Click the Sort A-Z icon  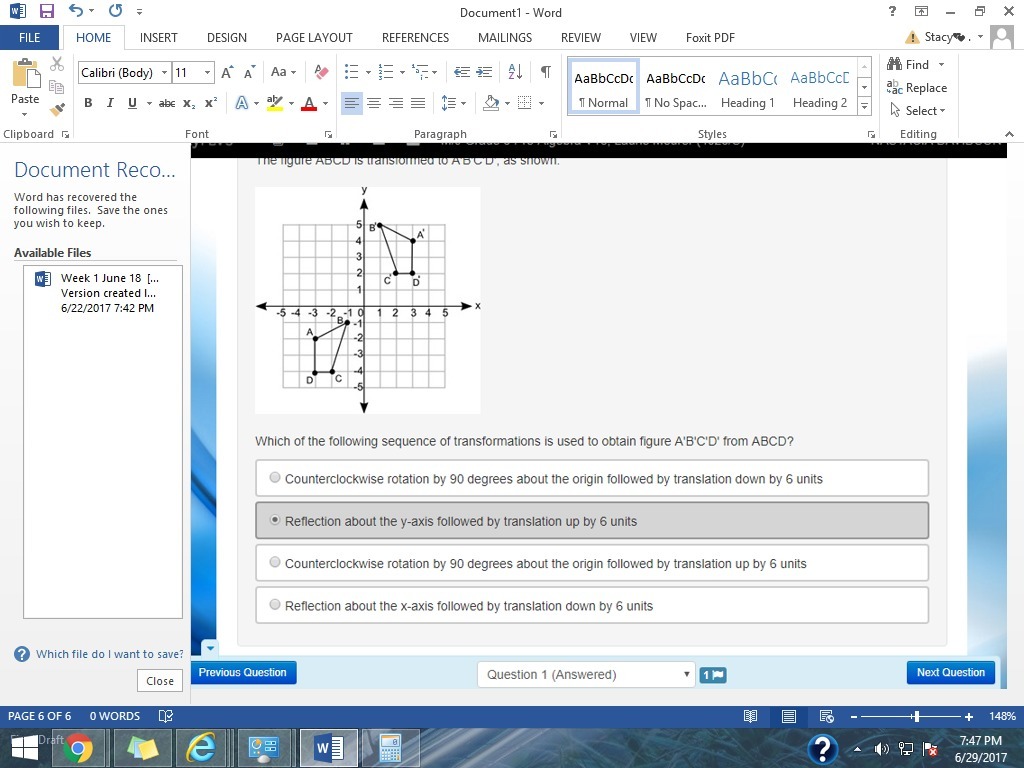click(515, 72)
